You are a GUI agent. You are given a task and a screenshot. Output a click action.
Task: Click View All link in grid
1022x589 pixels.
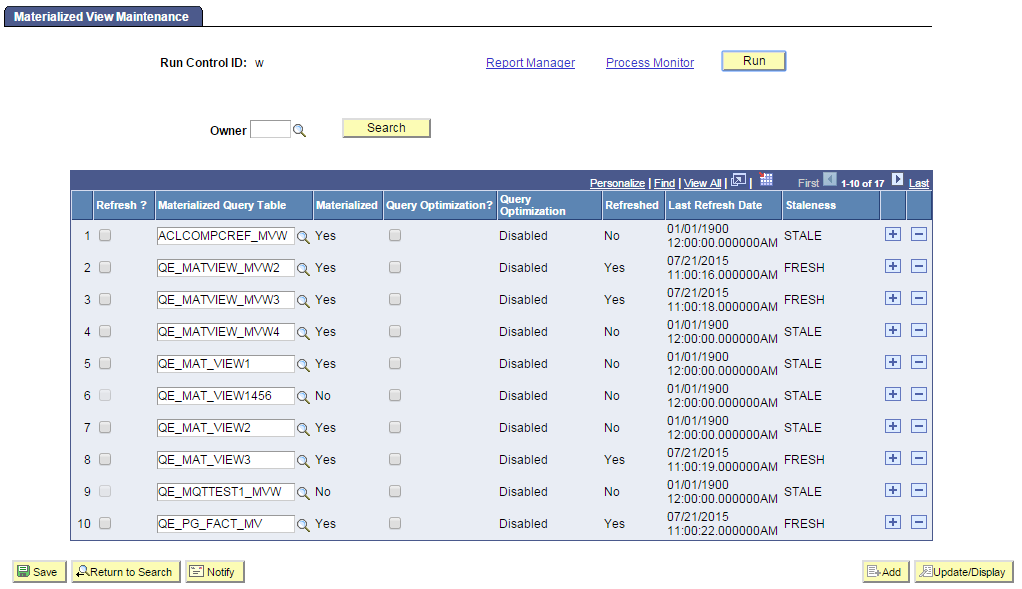click(x=703, y=184)
